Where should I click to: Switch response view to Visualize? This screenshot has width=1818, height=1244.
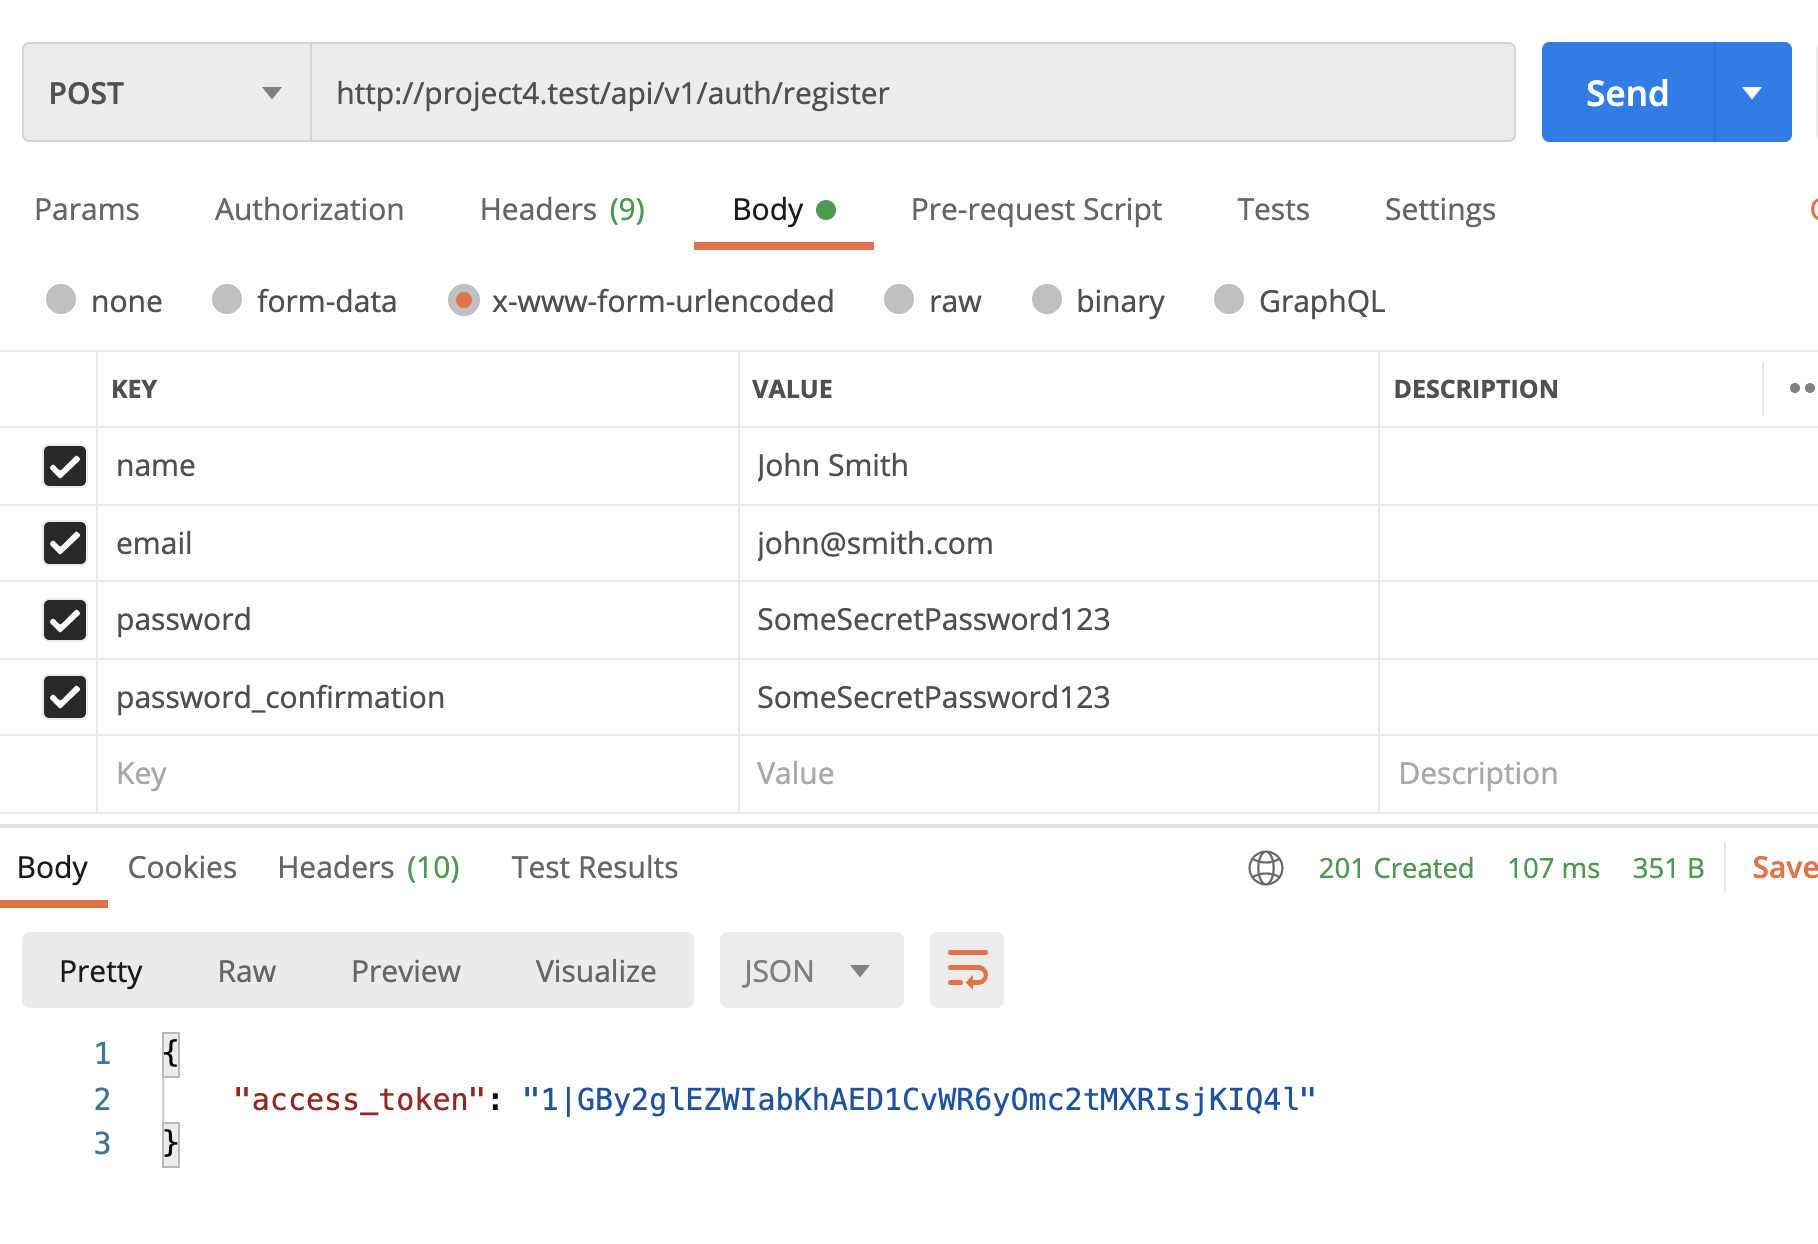[x=595, y=971]
